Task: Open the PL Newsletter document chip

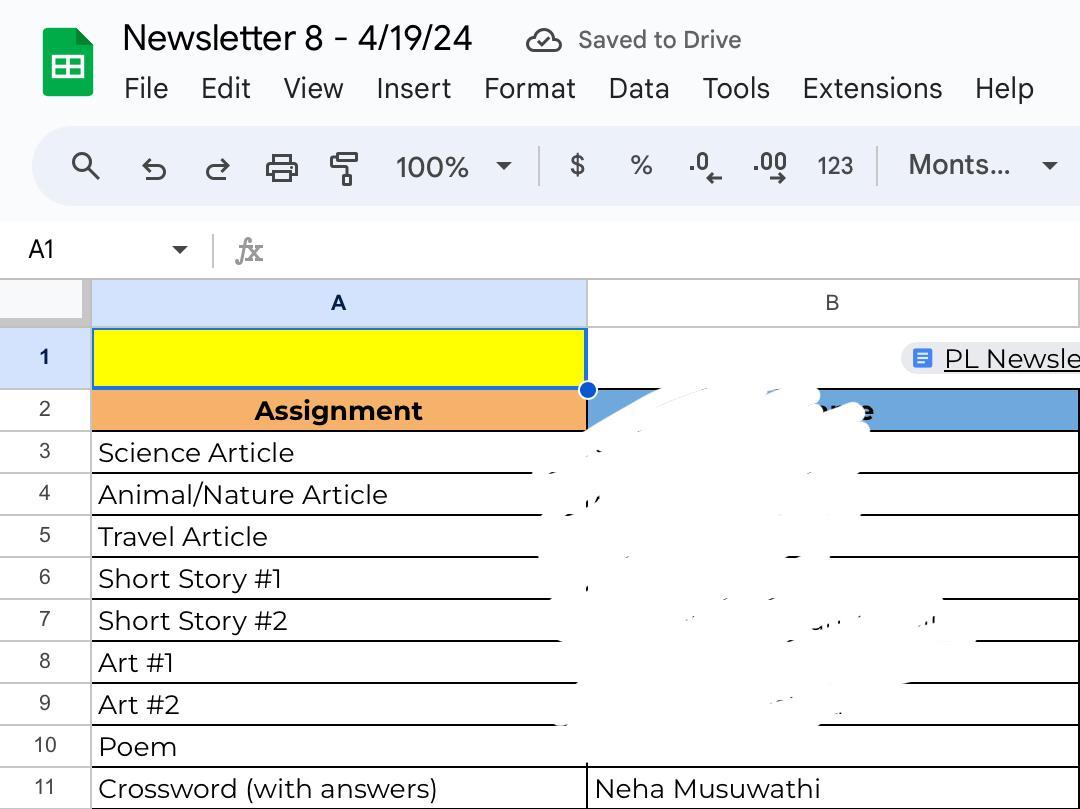Action: point(992,359)
